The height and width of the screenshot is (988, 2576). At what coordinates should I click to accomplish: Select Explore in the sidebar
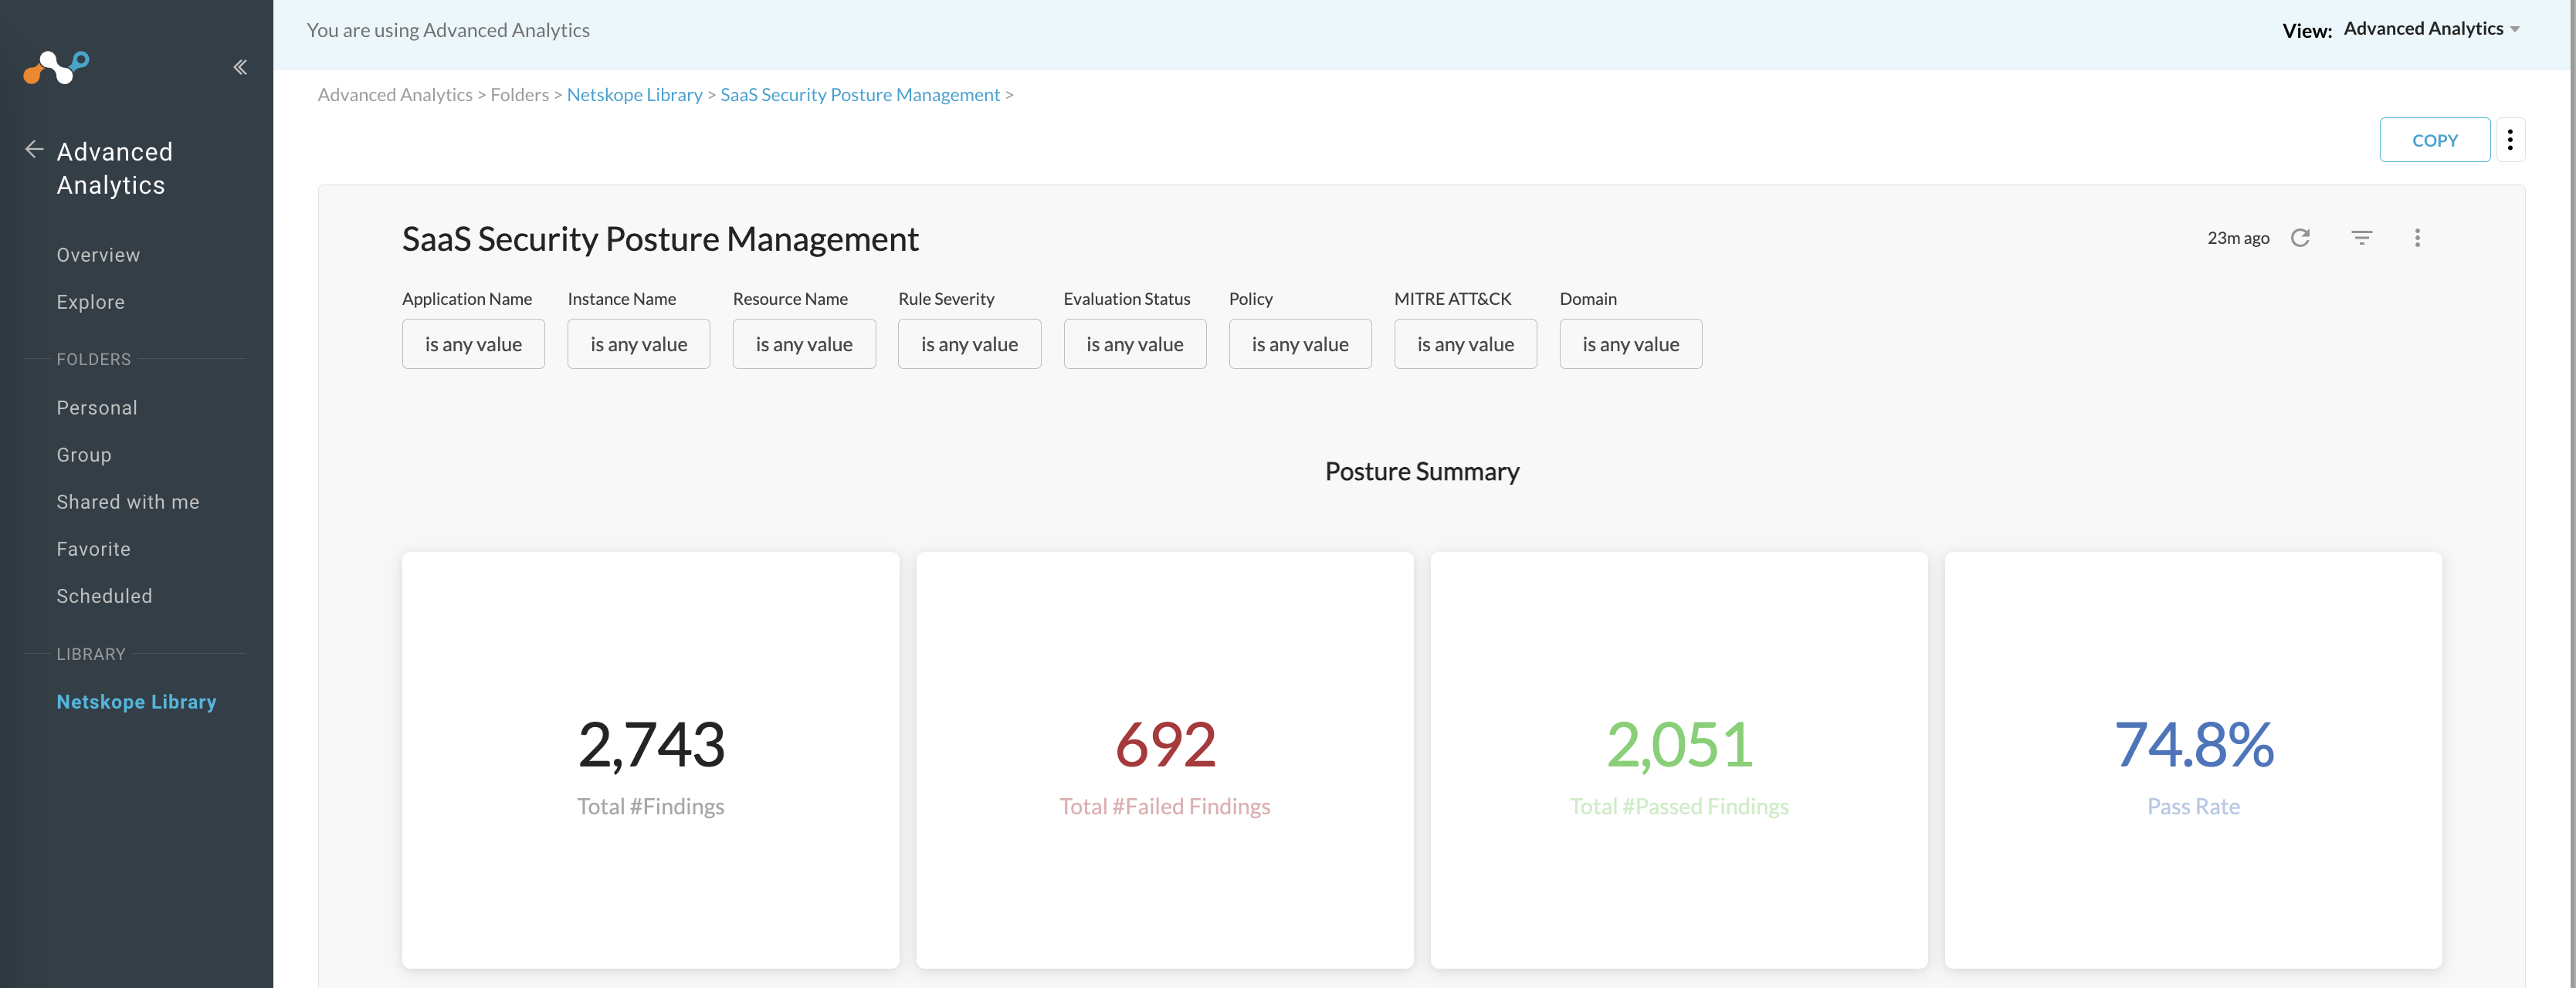[x=90, y=302]
